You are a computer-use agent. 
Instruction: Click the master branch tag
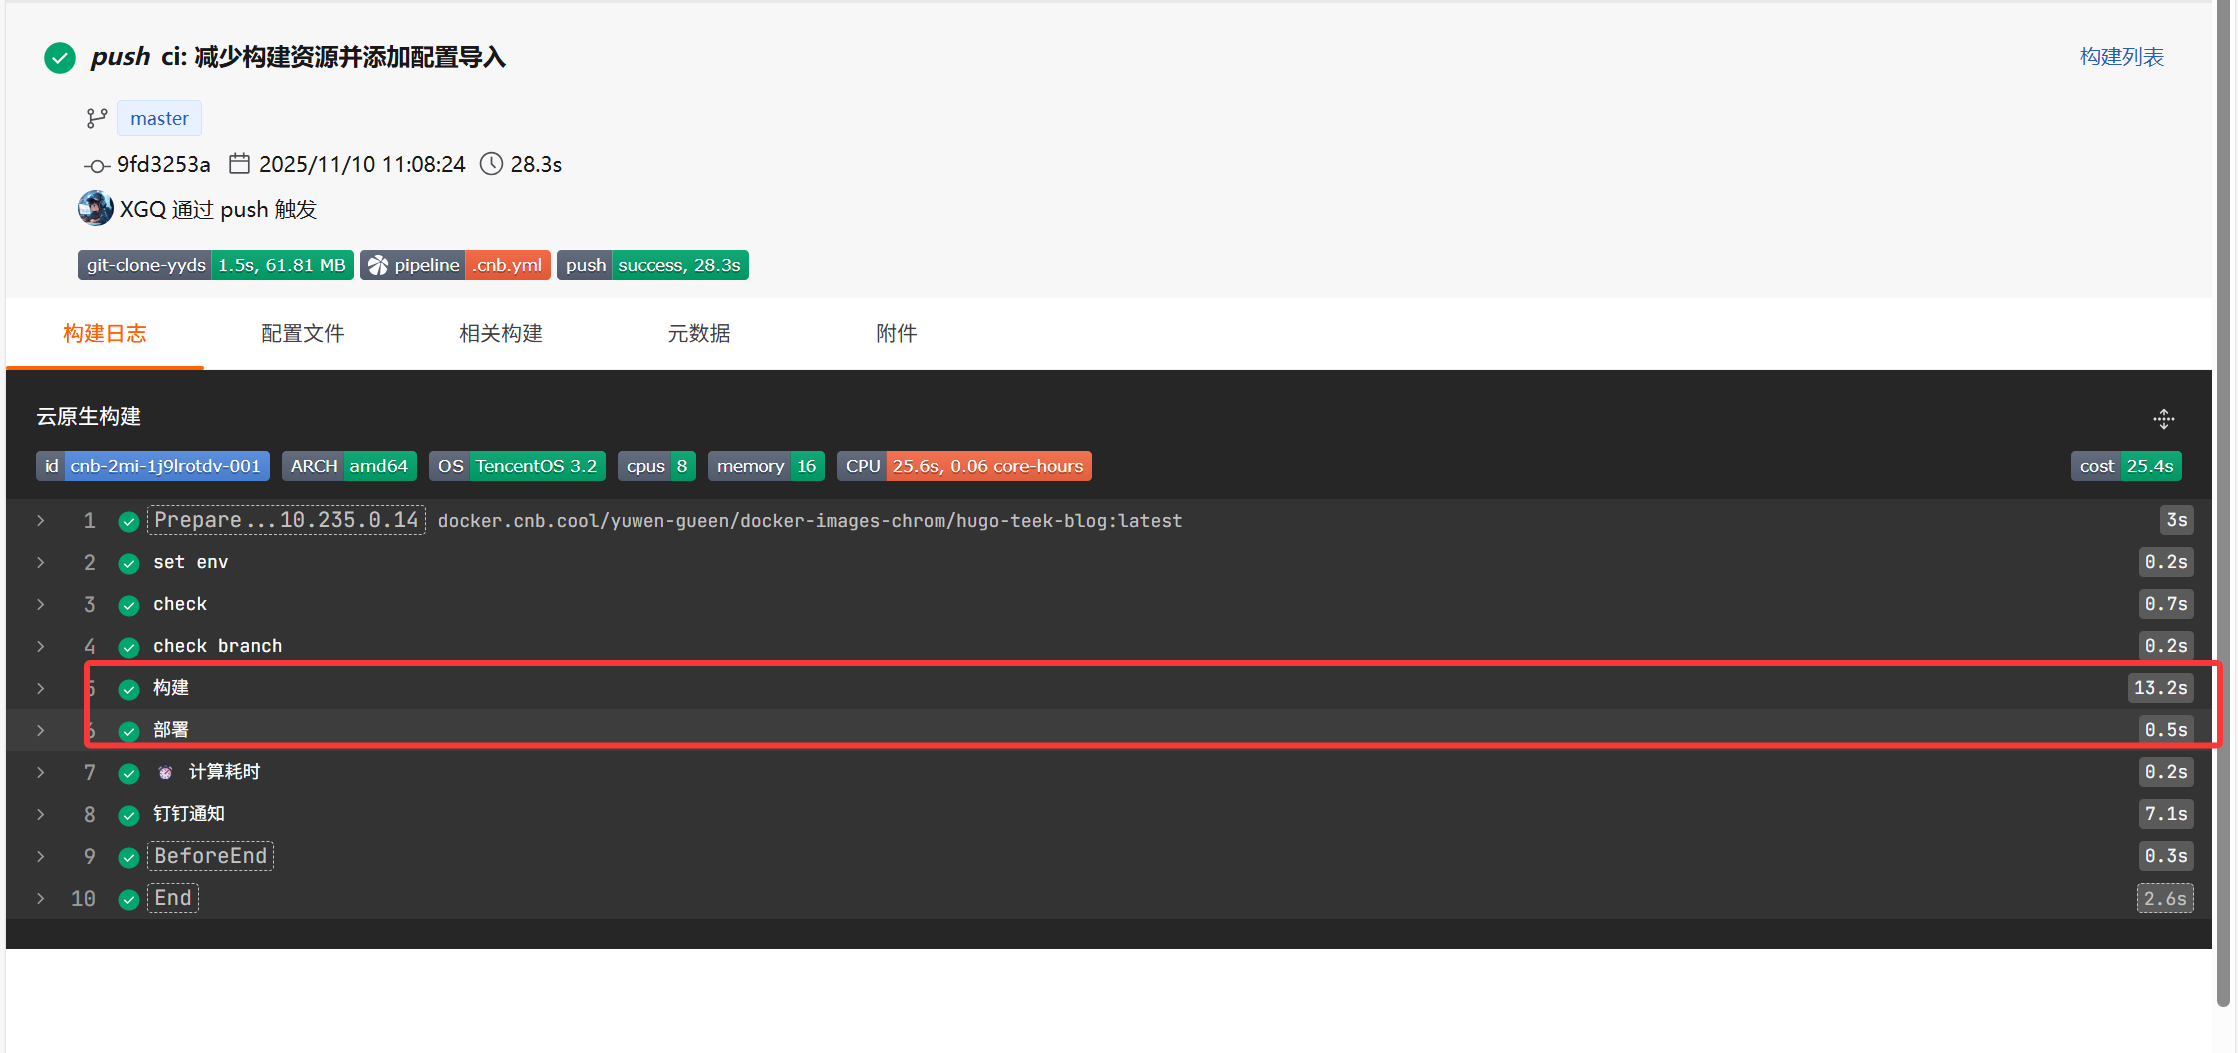tap(159, 119)
